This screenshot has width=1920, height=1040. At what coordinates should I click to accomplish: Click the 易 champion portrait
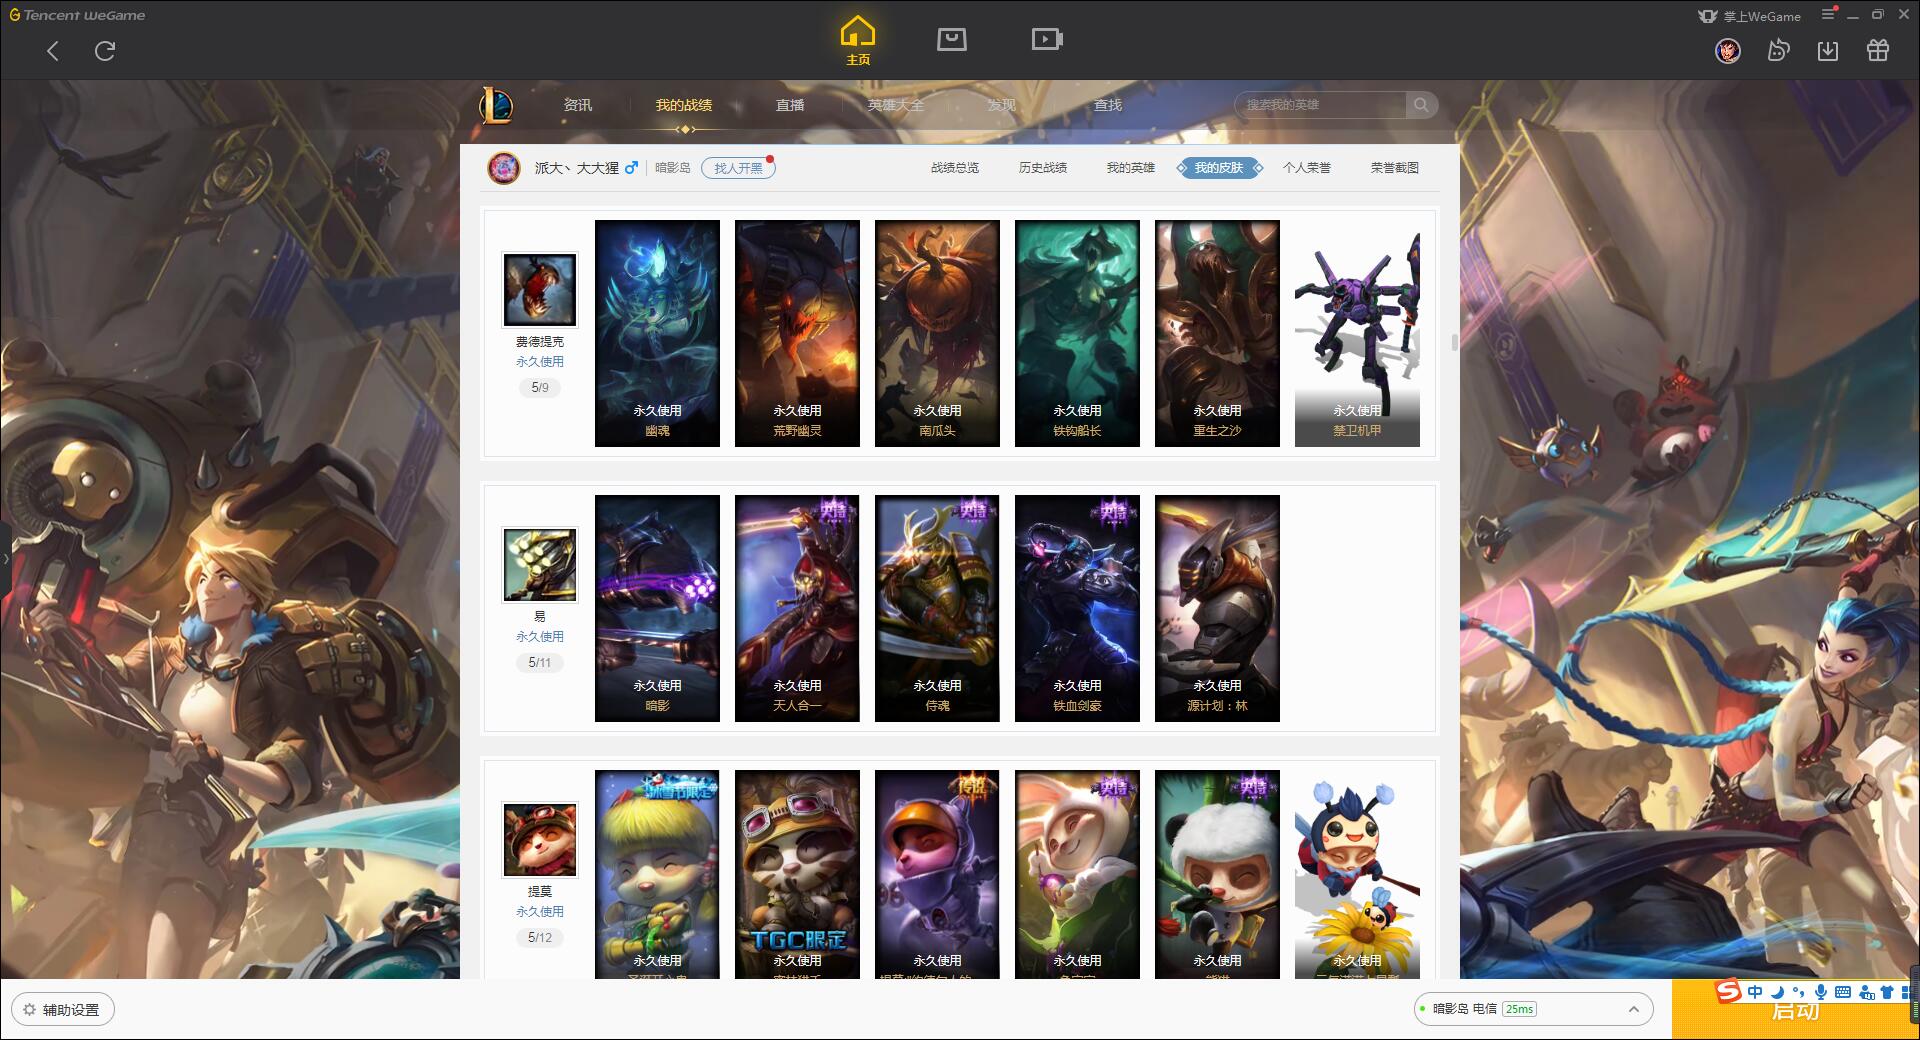540,564
